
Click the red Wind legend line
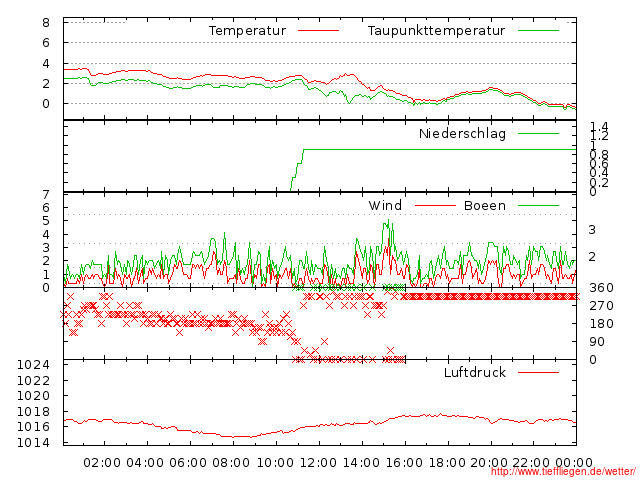pos(435,205)
